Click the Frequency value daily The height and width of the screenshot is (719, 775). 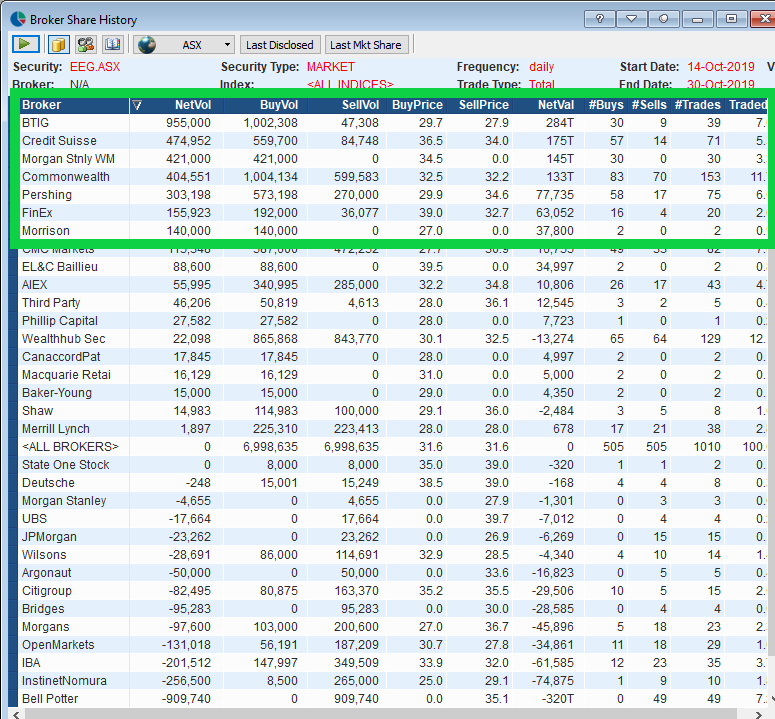coord(541,67)
